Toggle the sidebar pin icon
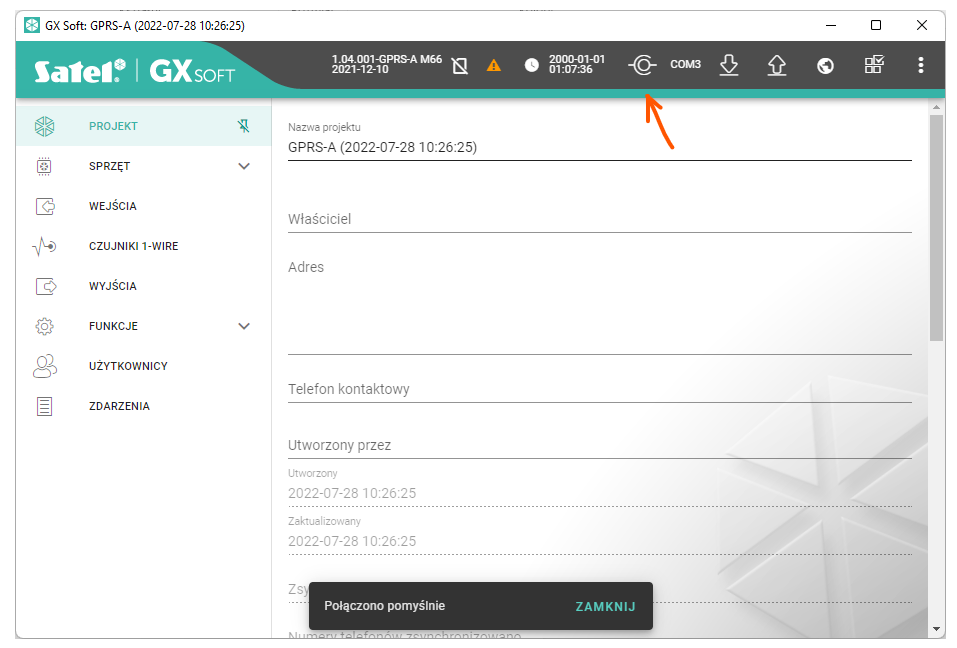Image resolution: width=957 pixels, height=648 pixels. click(244, 126)
